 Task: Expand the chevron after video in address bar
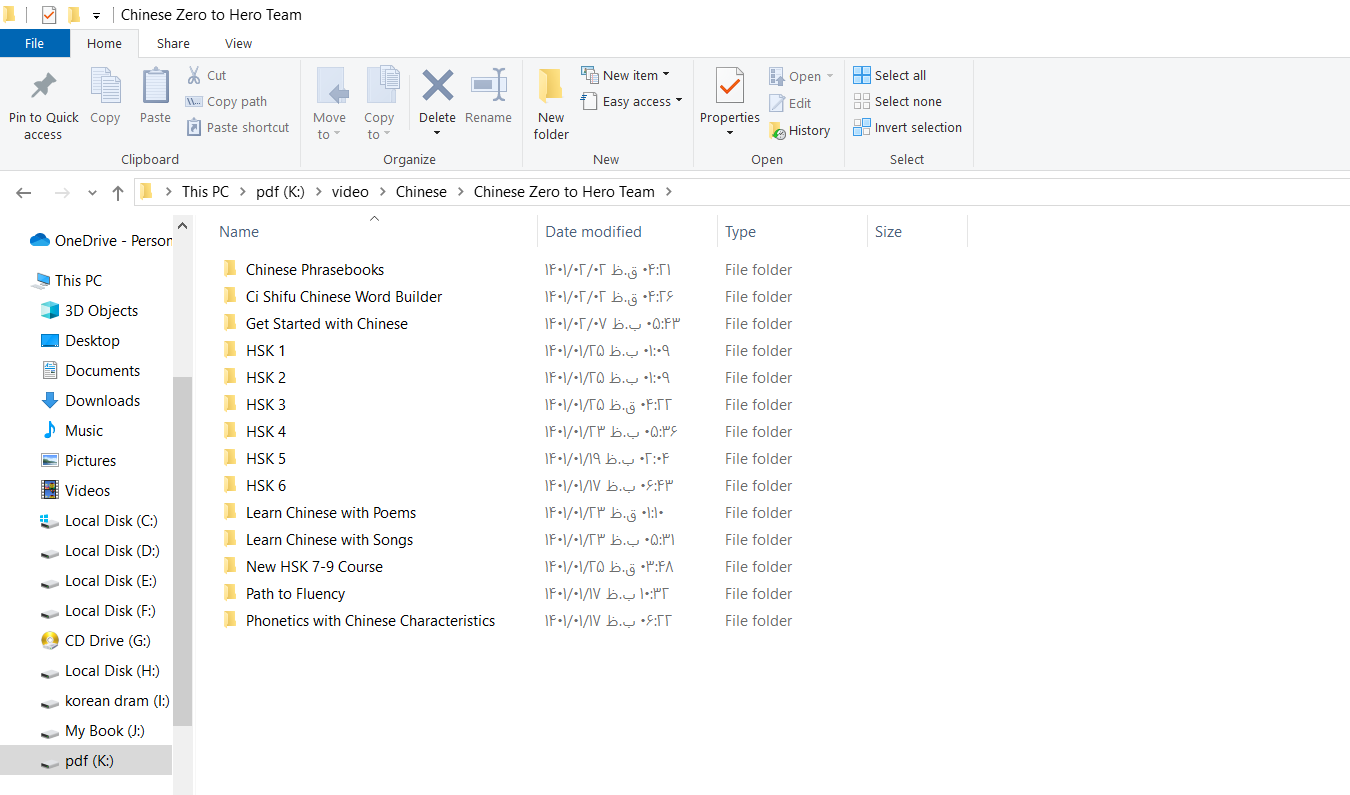382,192
